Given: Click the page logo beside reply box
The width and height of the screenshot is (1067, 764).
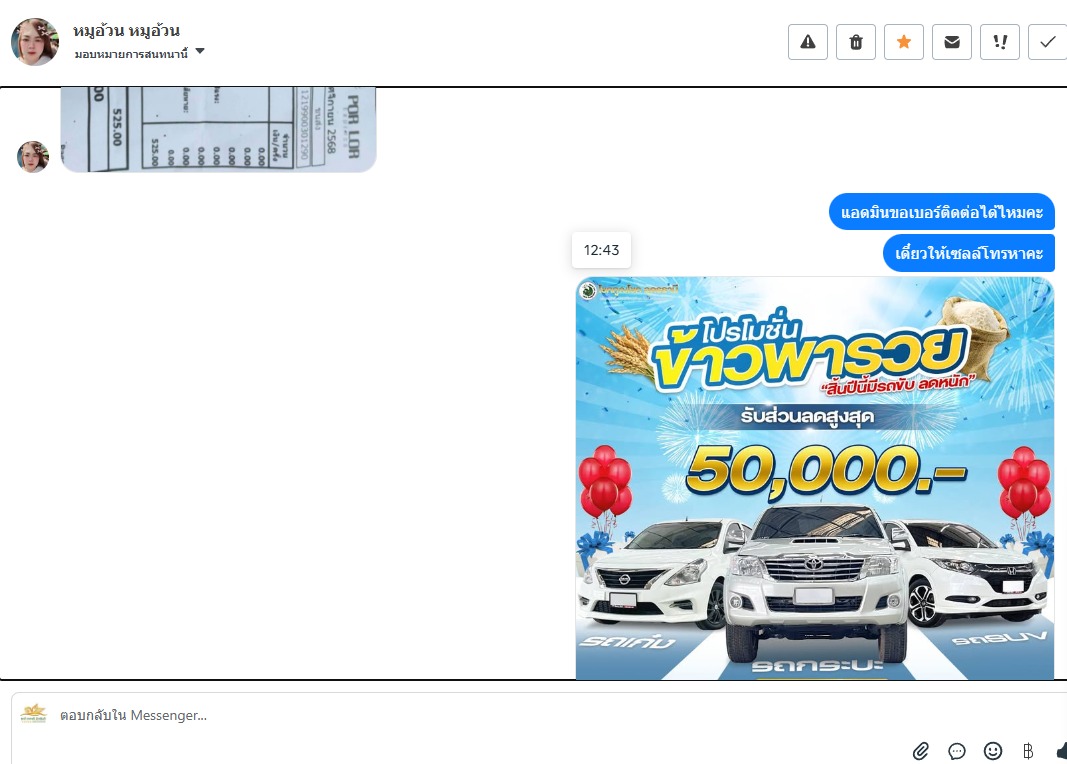Looking at the screenshot, I should coord(33,714).
